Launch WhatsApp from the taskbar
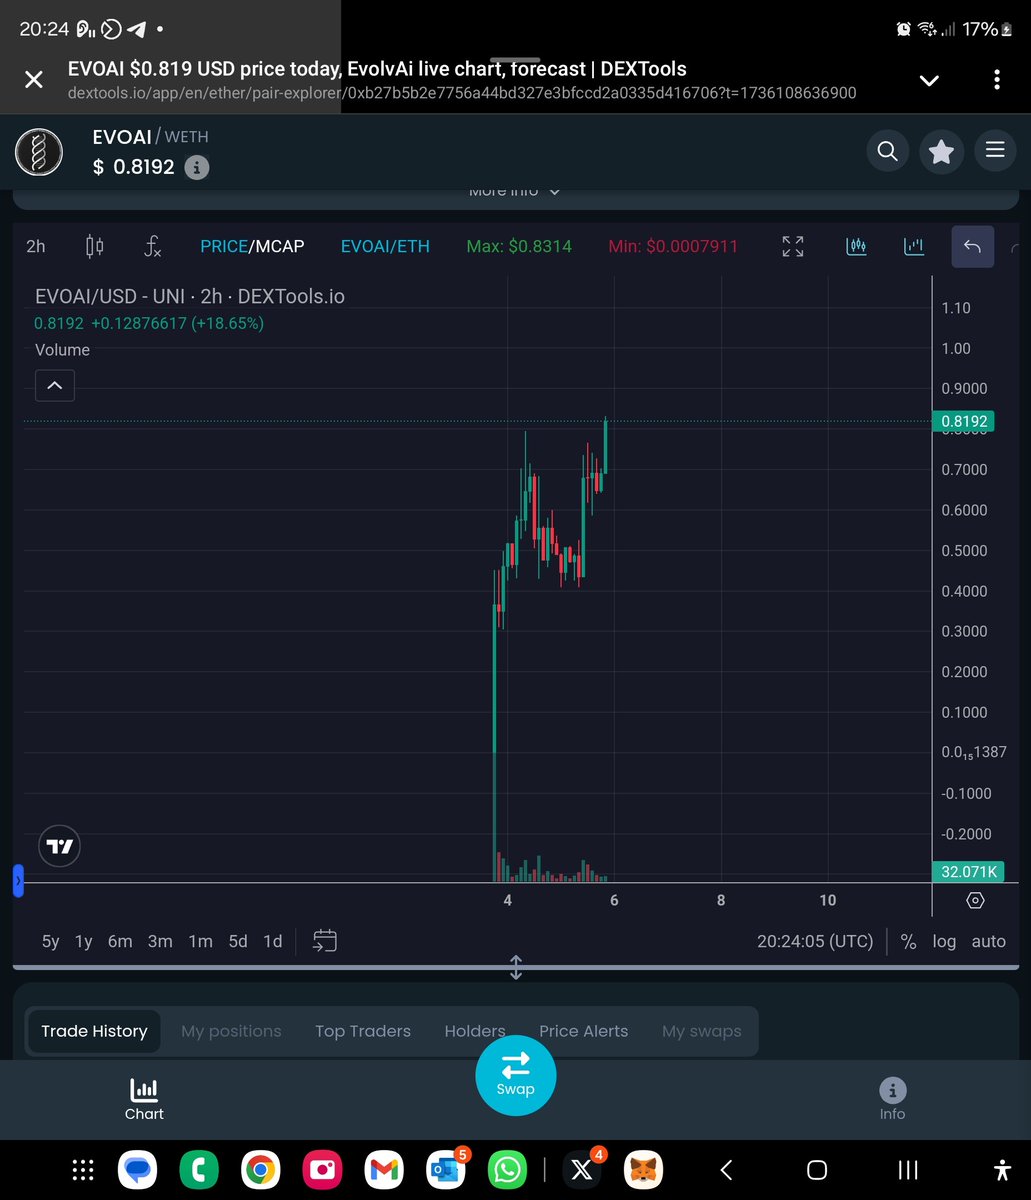The width and height of the screenshot is (1031, 1200). coord(506,1169)
